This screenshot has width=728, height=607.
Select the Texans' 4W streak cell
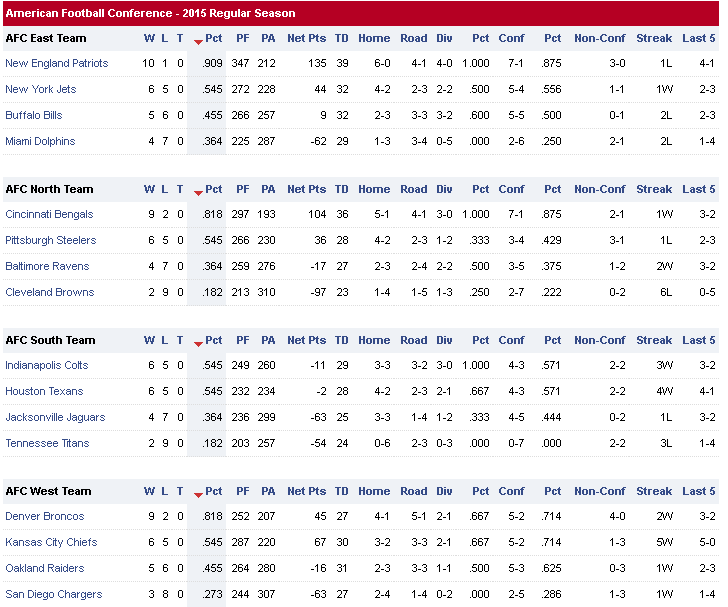click(x=664, y=391)
